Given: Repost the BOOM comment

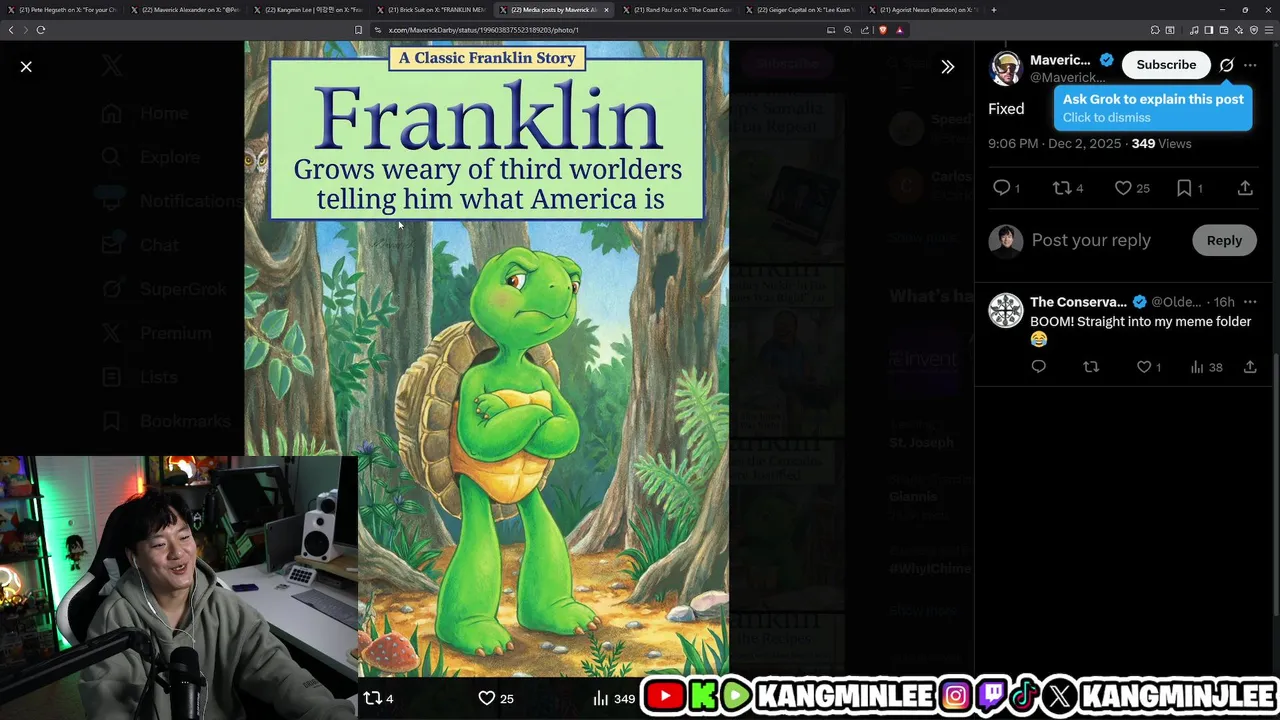Looking at the screenshot, I should point(1091,367).
